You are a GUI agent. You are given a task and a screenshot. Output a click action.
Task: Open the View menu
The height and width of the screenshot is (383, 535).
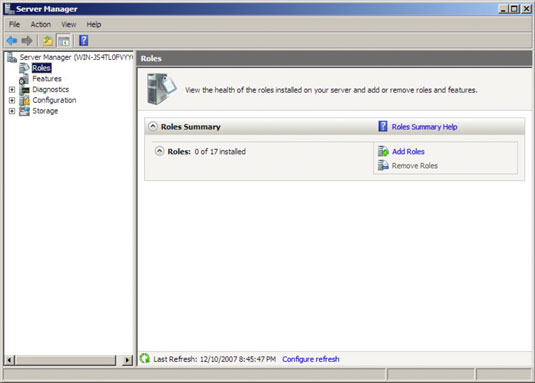69,25
